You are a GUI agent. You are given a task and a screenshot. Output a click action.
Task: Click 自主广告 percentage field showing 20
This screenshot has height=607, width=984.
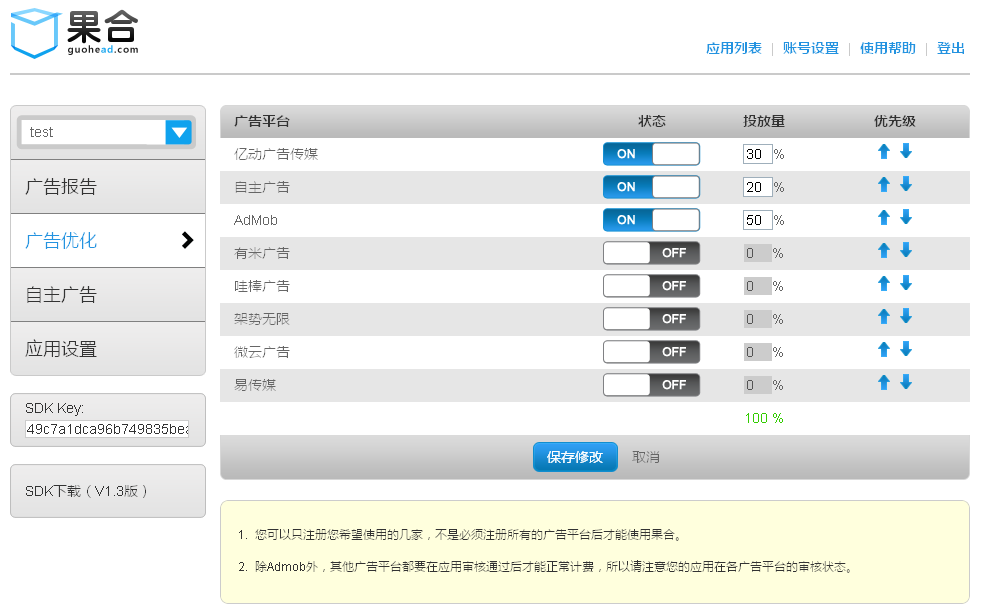click(757, 187)
